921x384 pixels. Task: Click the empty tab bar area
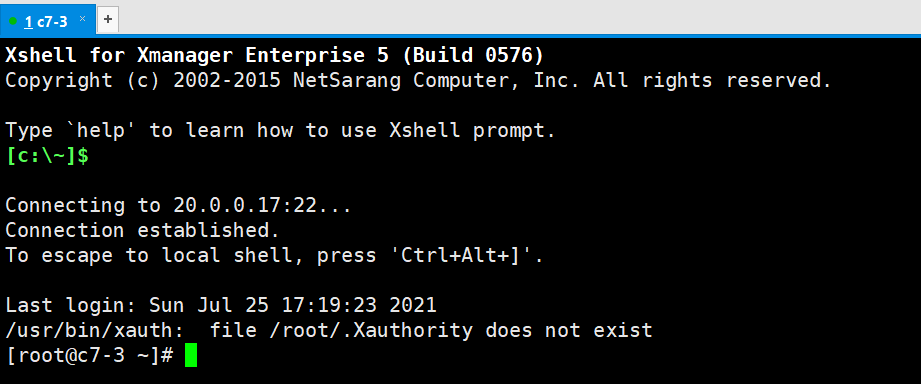tap(517, 19)
